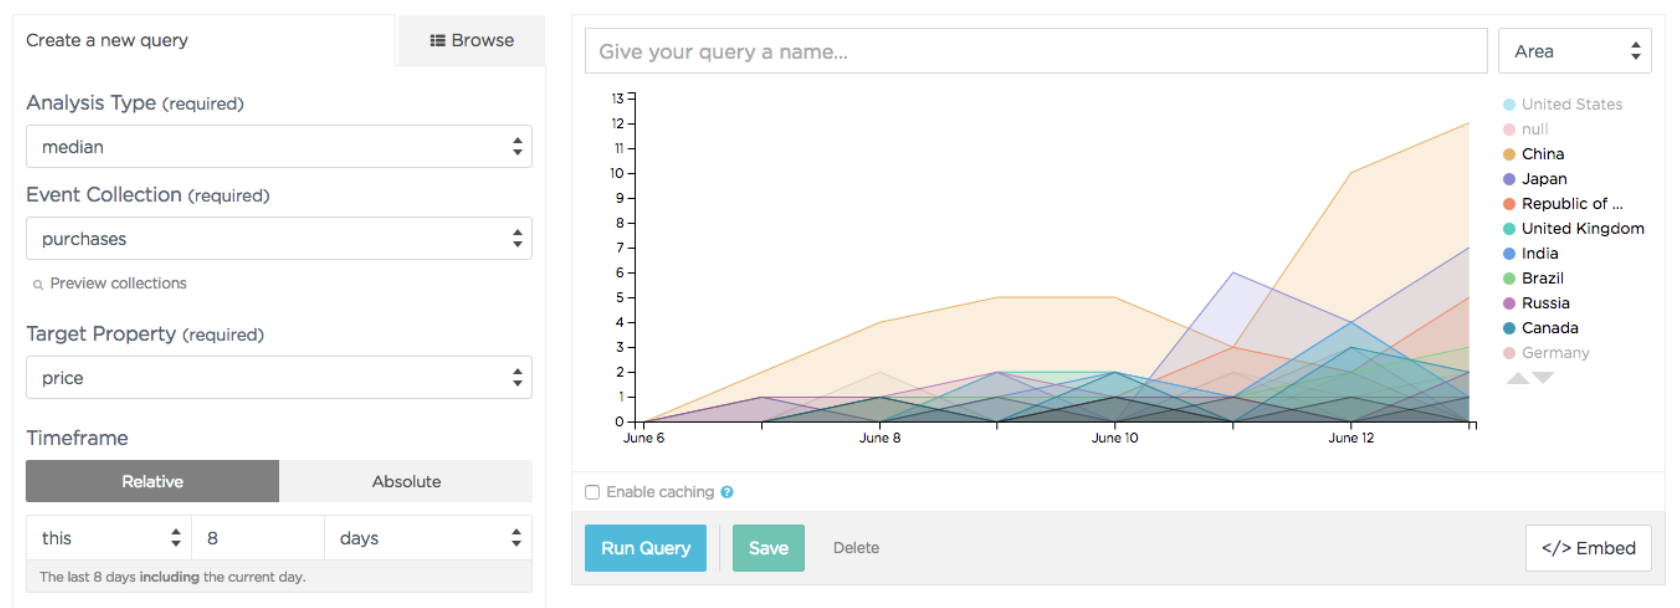Open the 'this' relativity dropdown
The height and width of the screenshot is (608, 1680).
[x=109, y=538]
